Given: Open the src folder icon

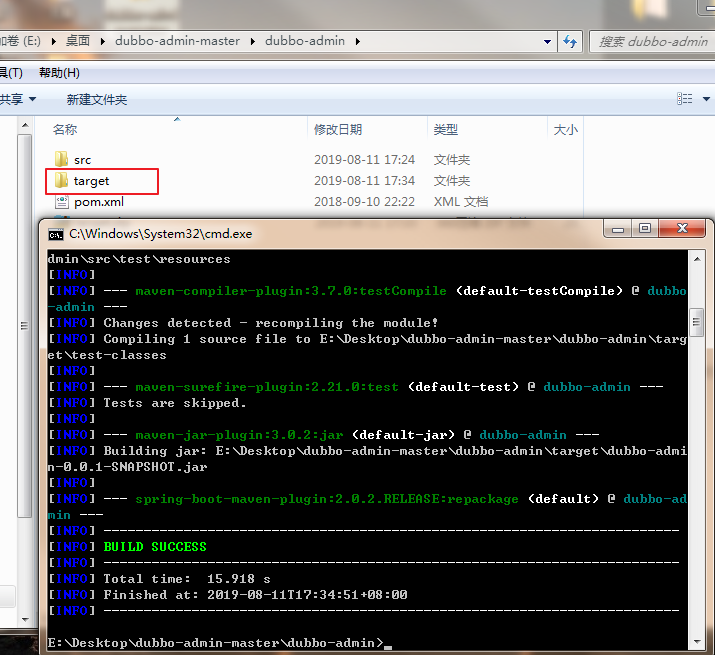Looking at the screenshot, I should (61, 159).
